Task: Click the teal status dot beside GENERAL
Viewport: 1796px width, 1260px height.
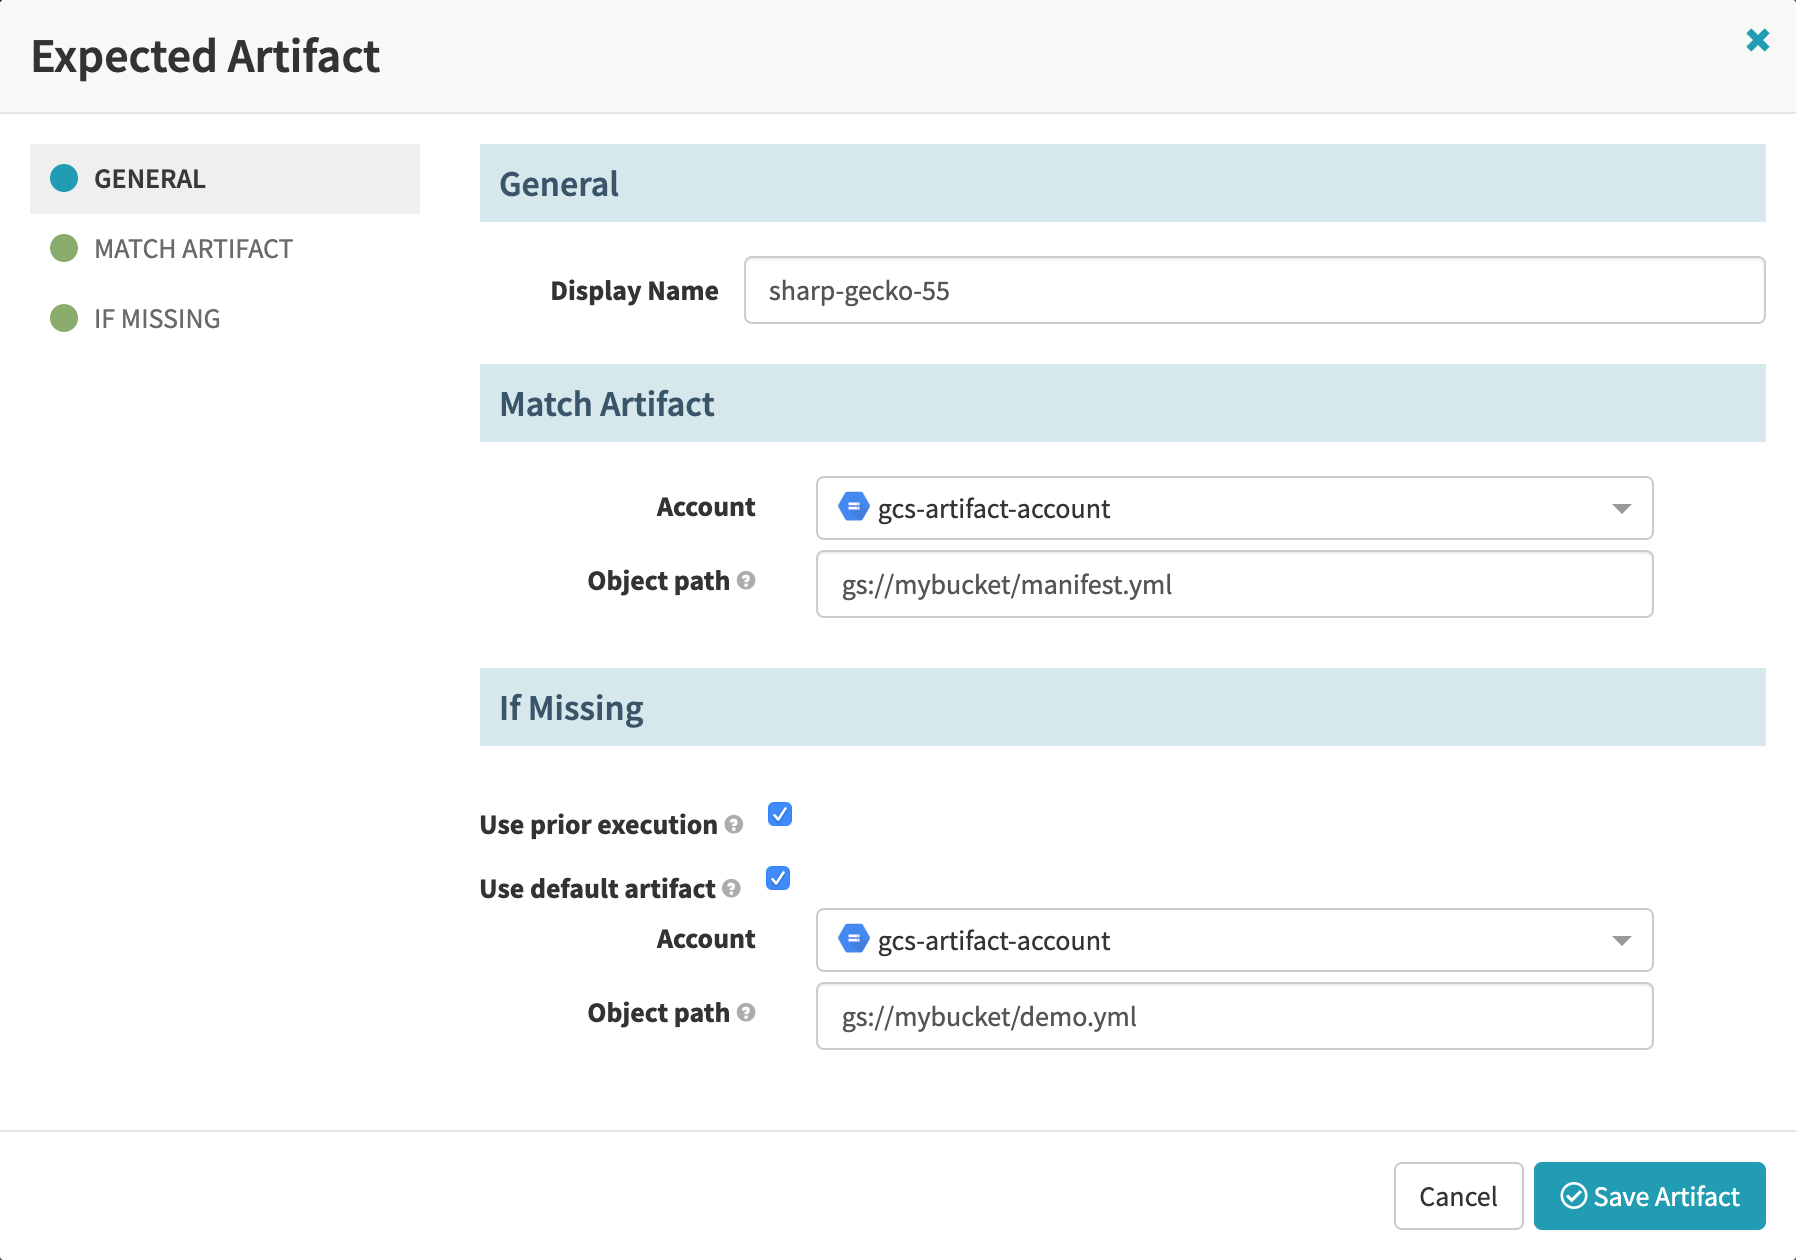Action: point(64,179)
